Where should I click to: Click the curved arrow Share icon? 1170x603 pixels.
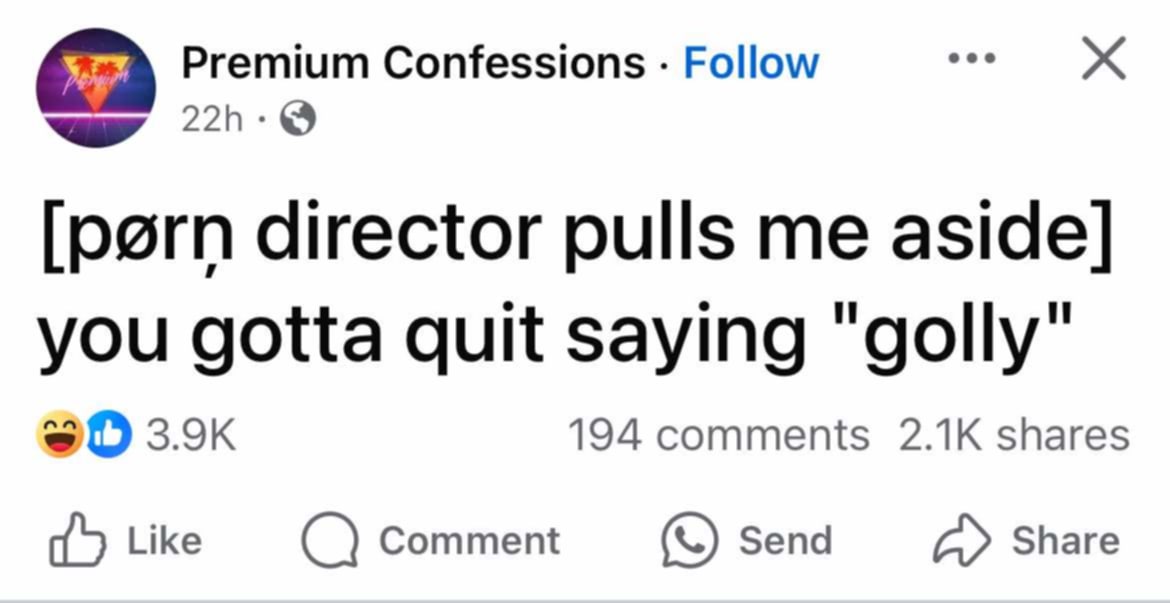click(x=959, y=541)
